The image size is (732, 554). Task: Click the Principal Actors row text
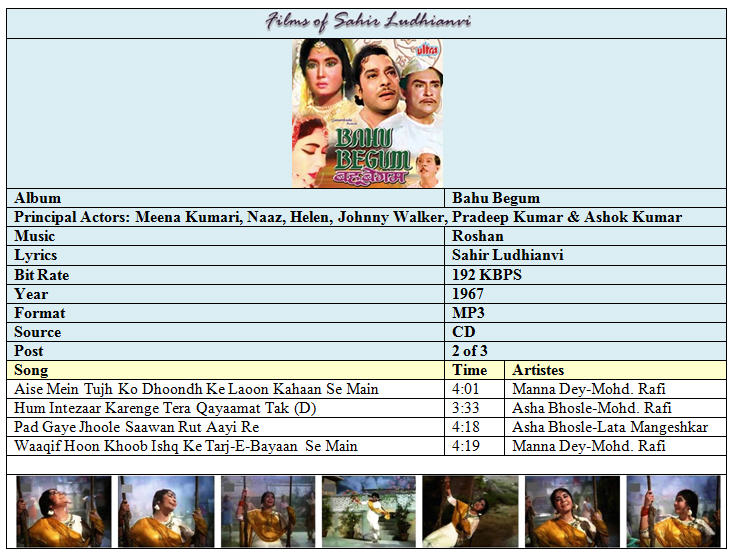coord(348,217)
